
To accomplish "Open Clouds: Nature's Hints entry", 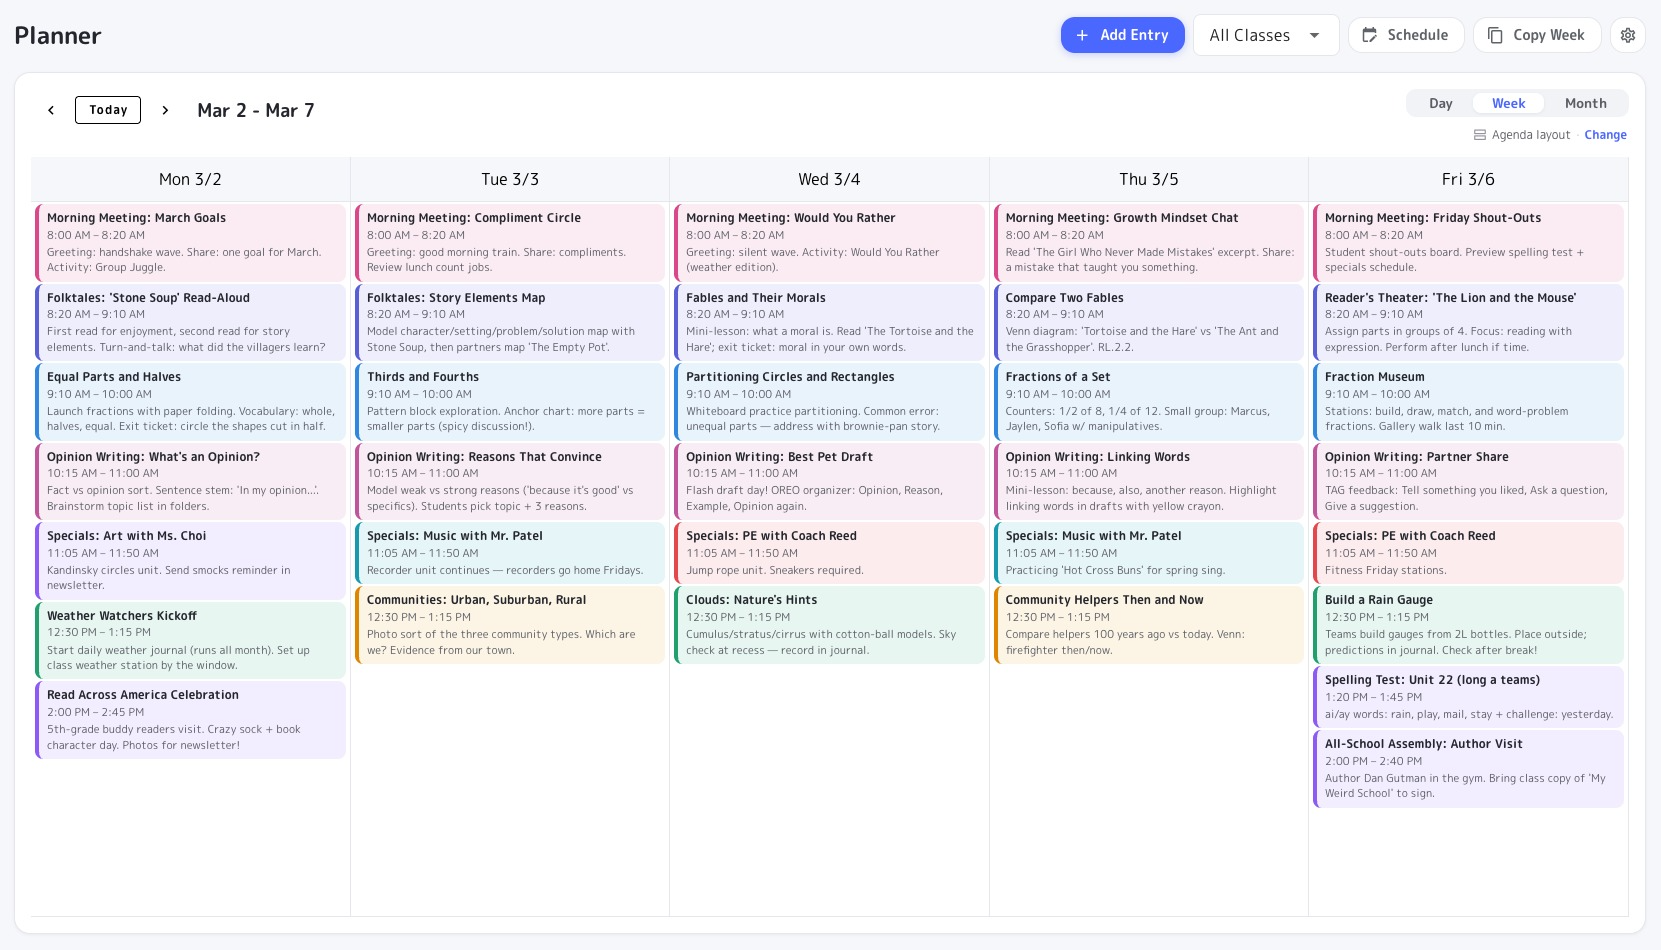I will pyautogui.click(x=829, y=625).
